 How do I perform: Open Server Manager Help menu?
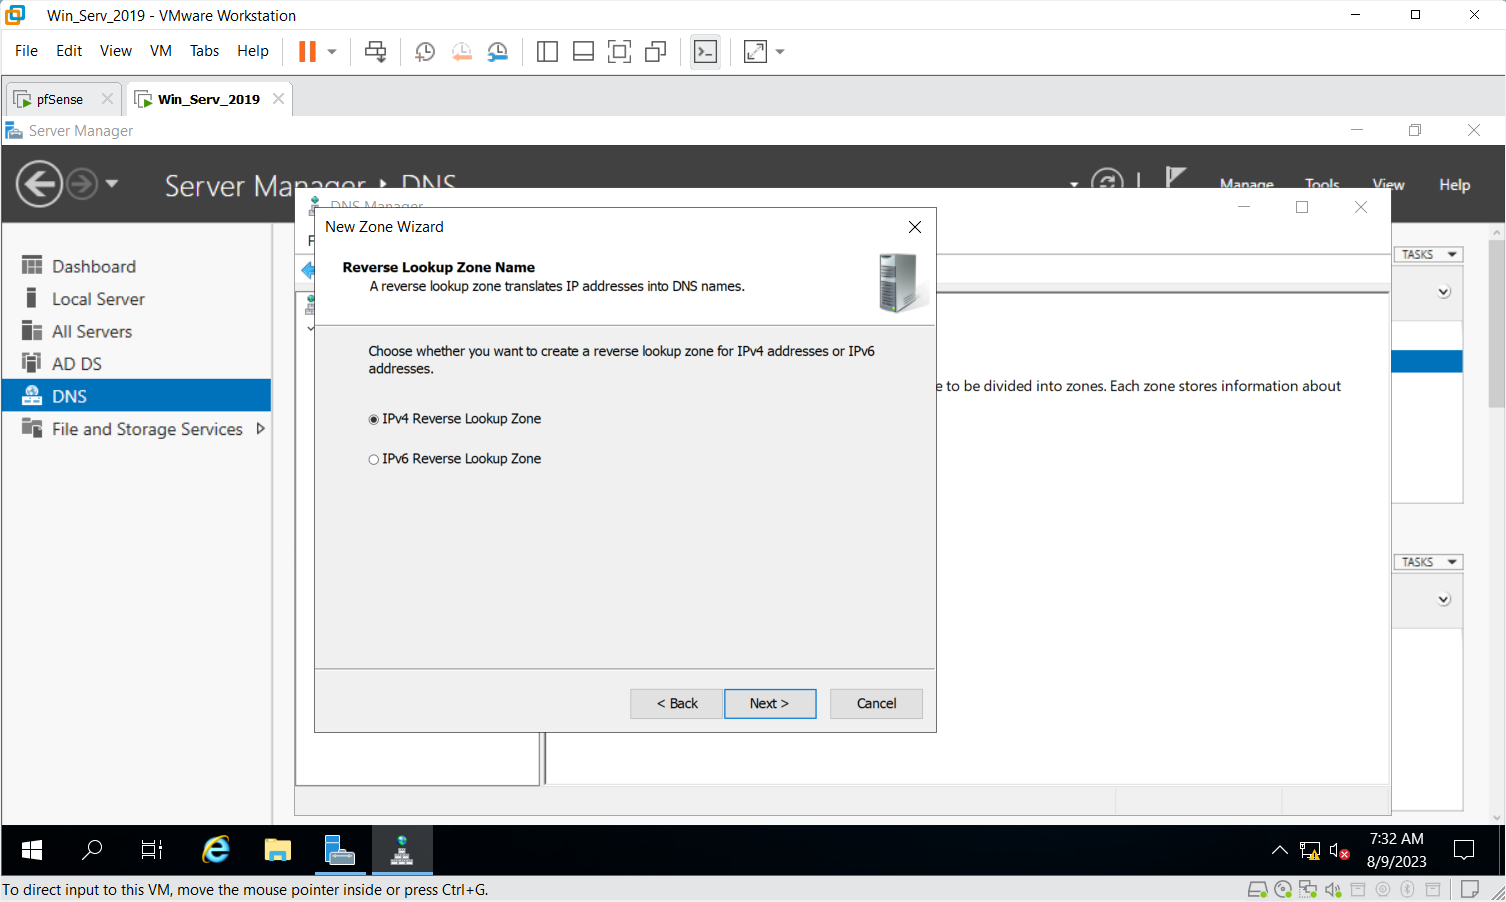(1454, 184)
